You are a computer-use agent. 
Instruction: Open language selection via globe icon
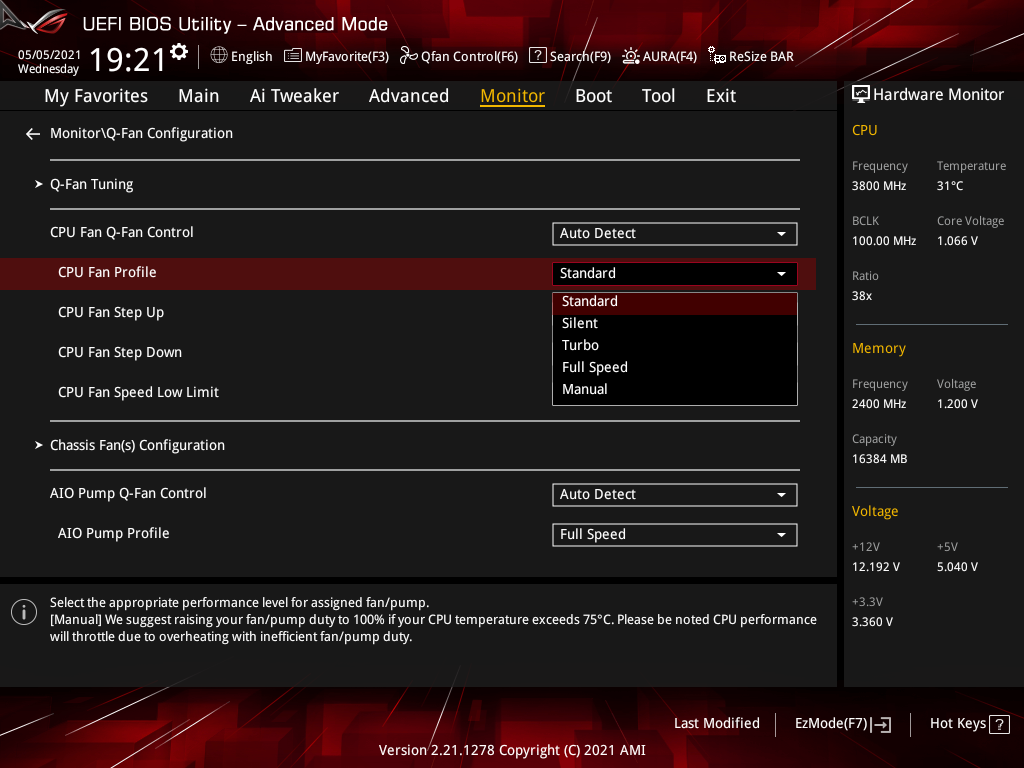tap(219, 56)
